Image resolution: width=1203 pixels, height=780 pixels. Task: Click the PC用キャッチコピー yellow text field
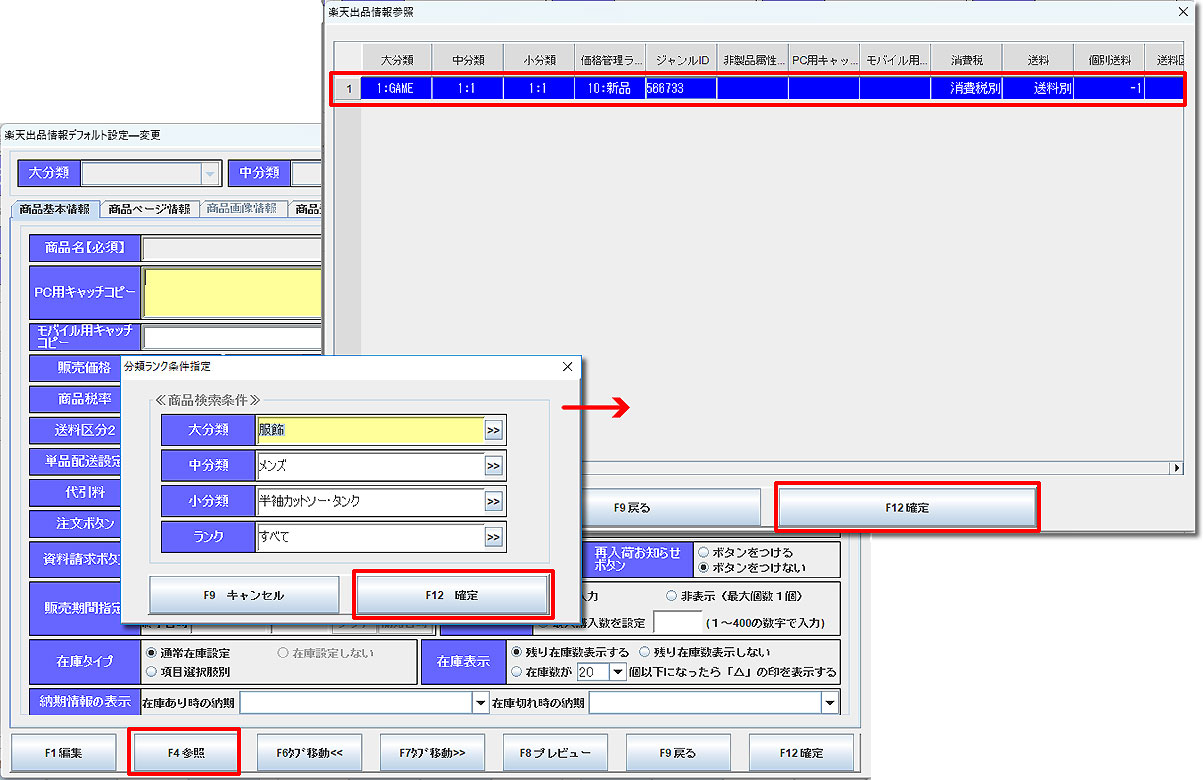[232, 292]
